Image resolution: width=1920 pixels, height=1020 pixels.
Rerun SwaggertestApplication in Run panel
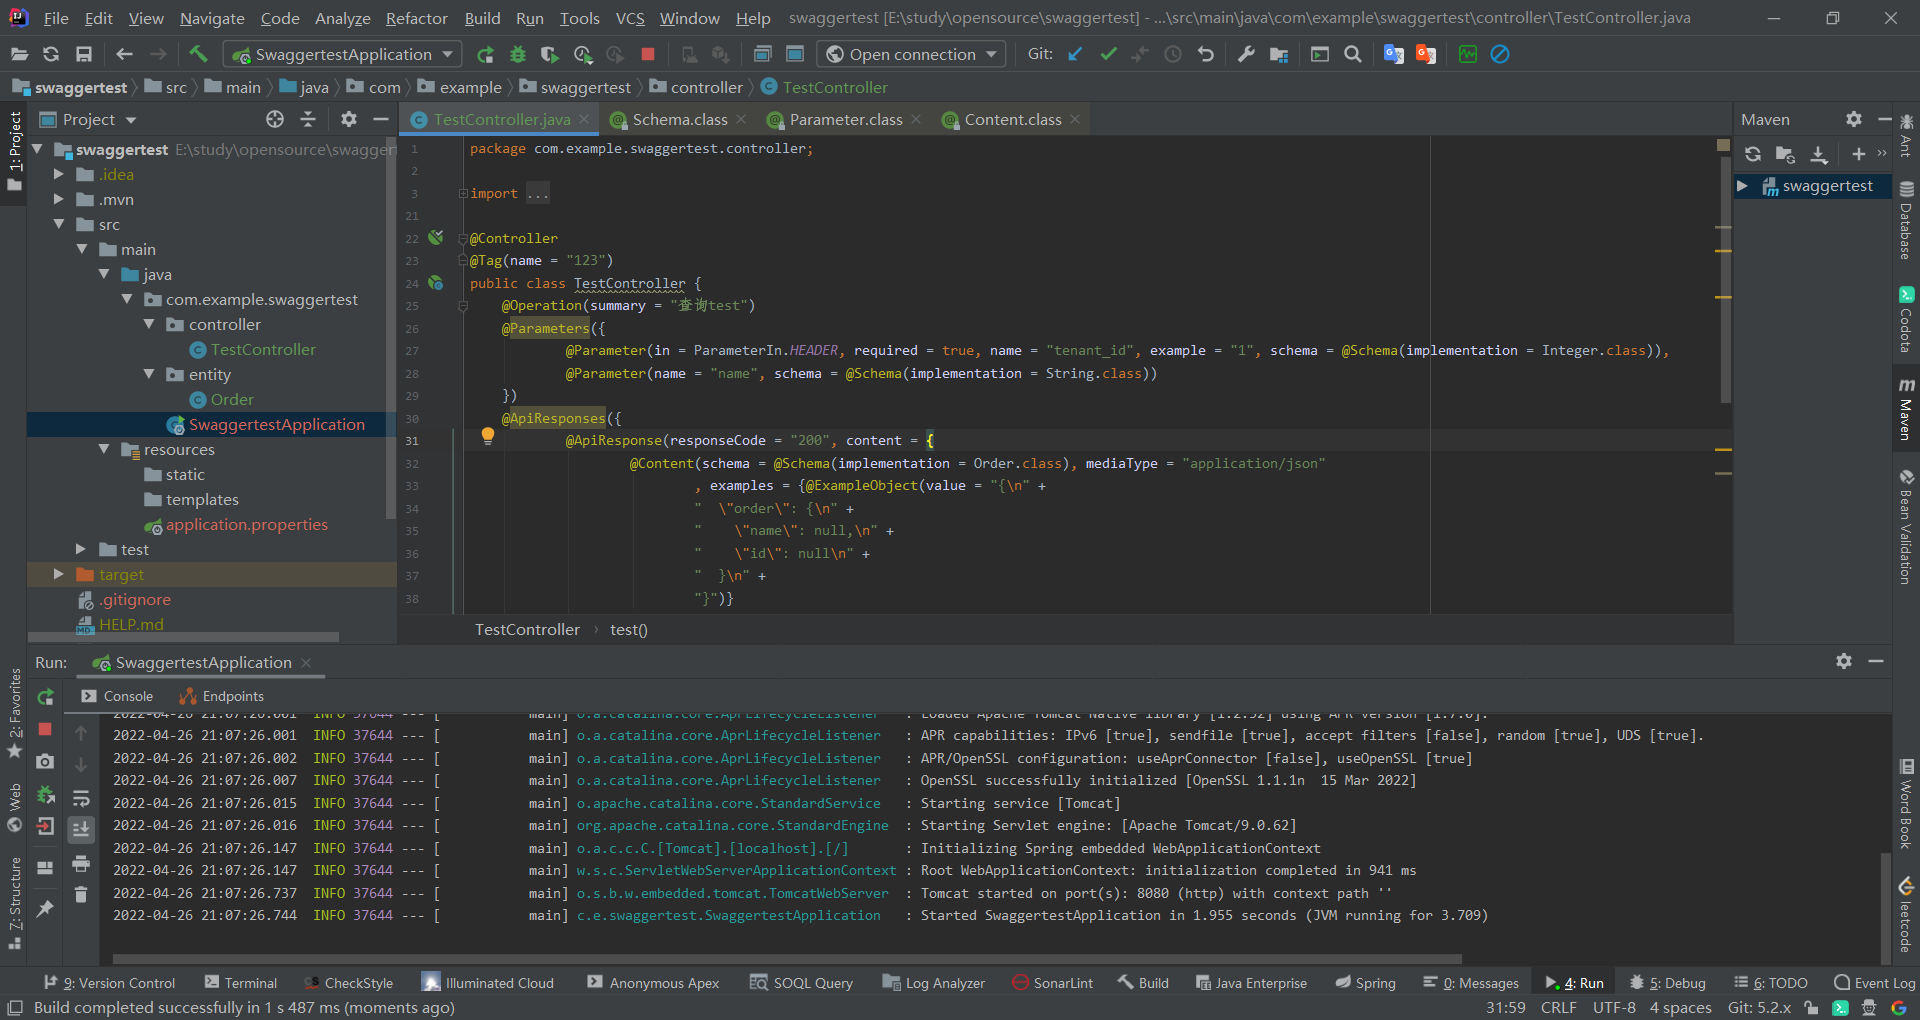point(45,697)
